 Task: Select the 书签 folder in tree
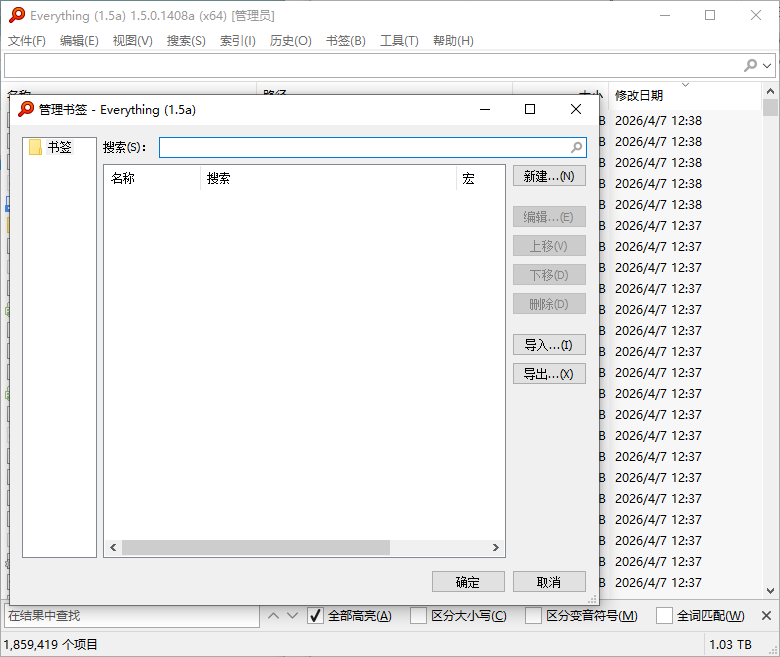[59, 147]
